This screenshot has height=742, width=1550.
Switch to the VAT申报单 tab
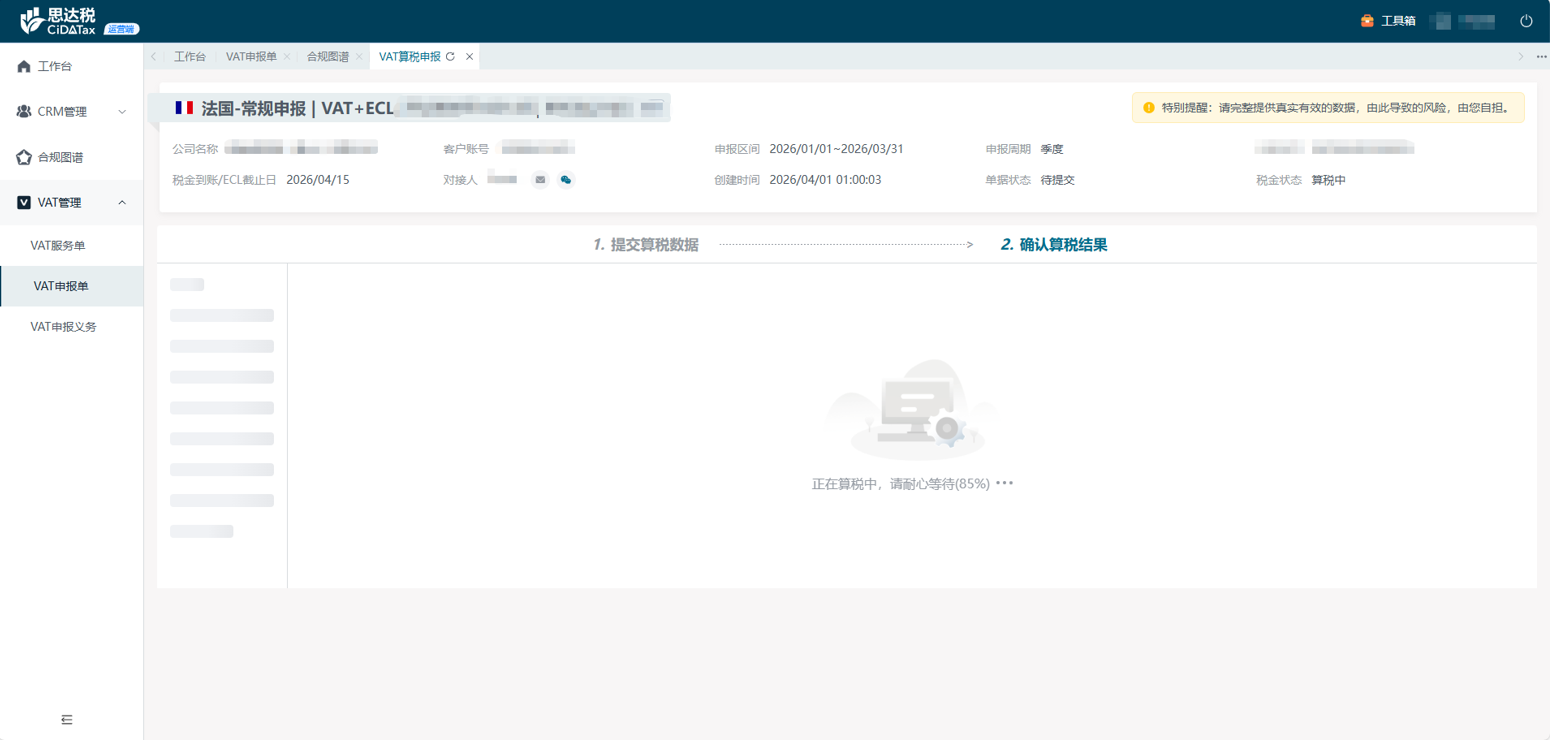[x=251, y=57]
